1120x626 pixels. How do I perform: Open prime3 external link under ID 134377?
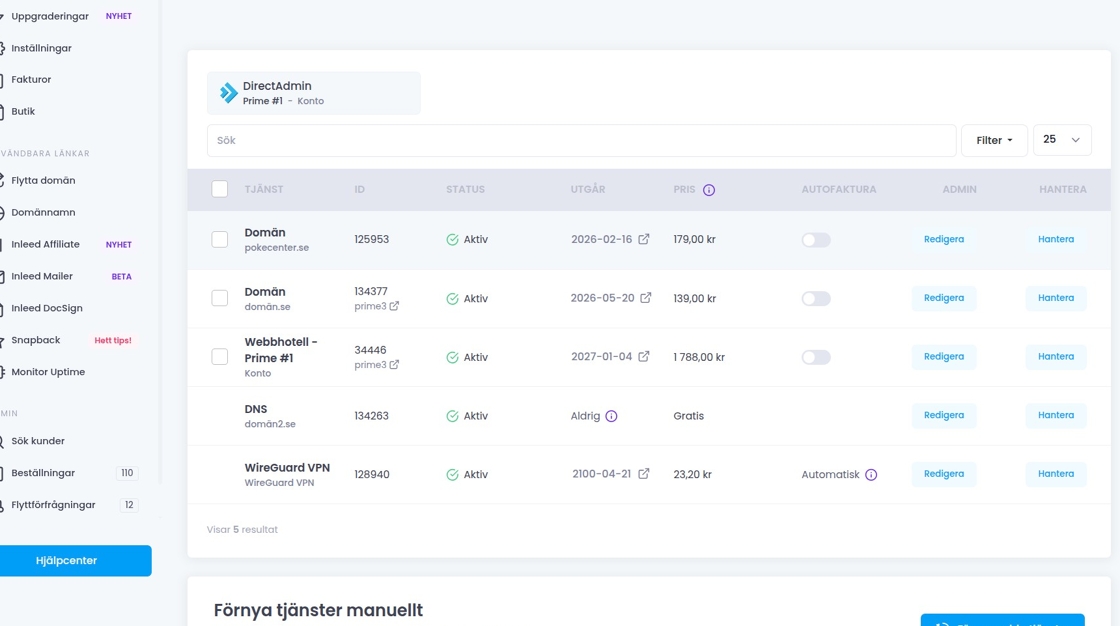point(394,307)
